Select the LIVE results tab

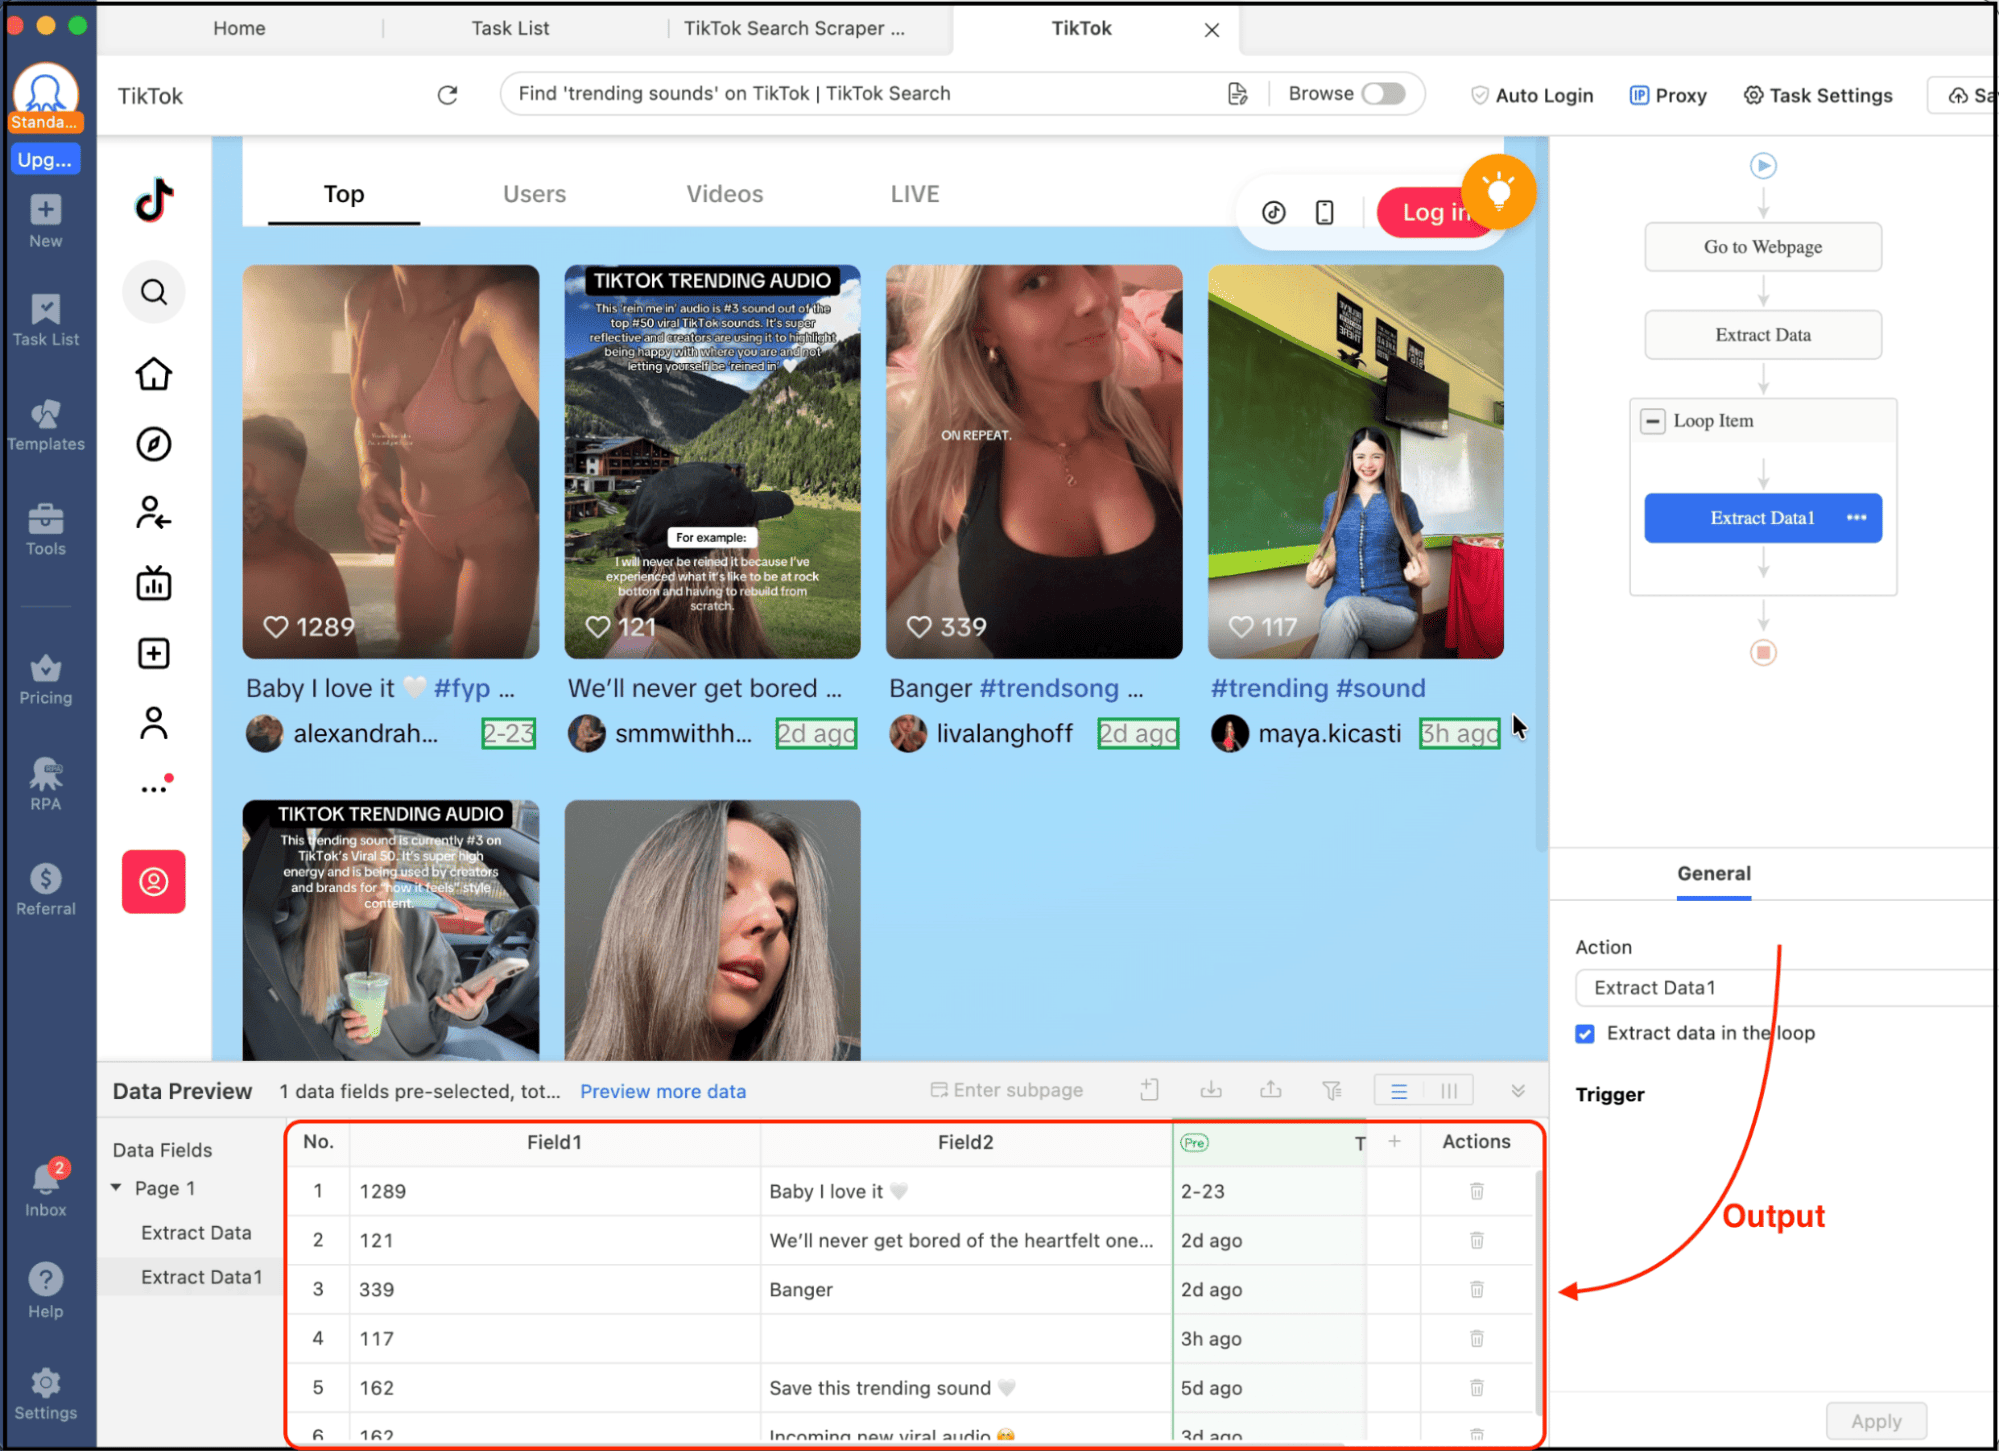(x=915, y=194)
